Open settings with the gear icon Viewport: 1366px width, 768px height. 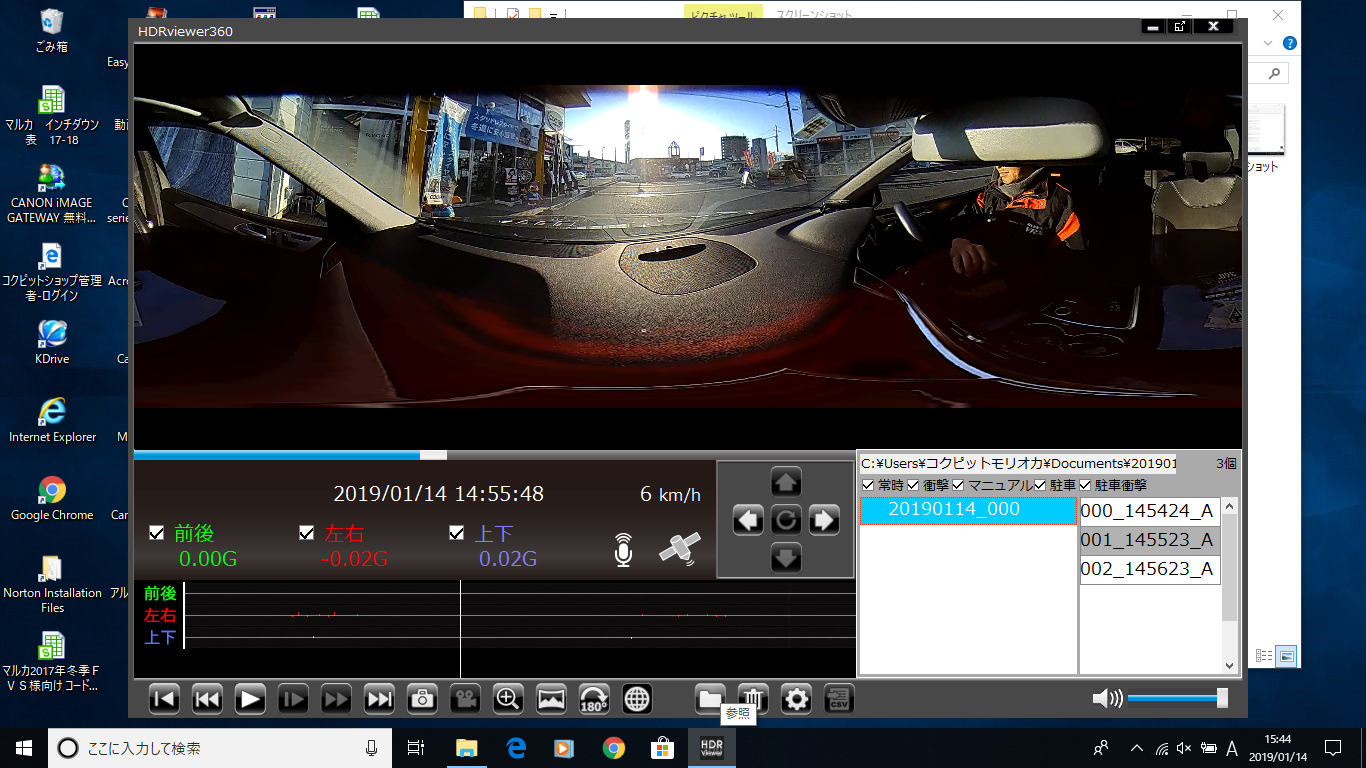click(x=796, y=698)
